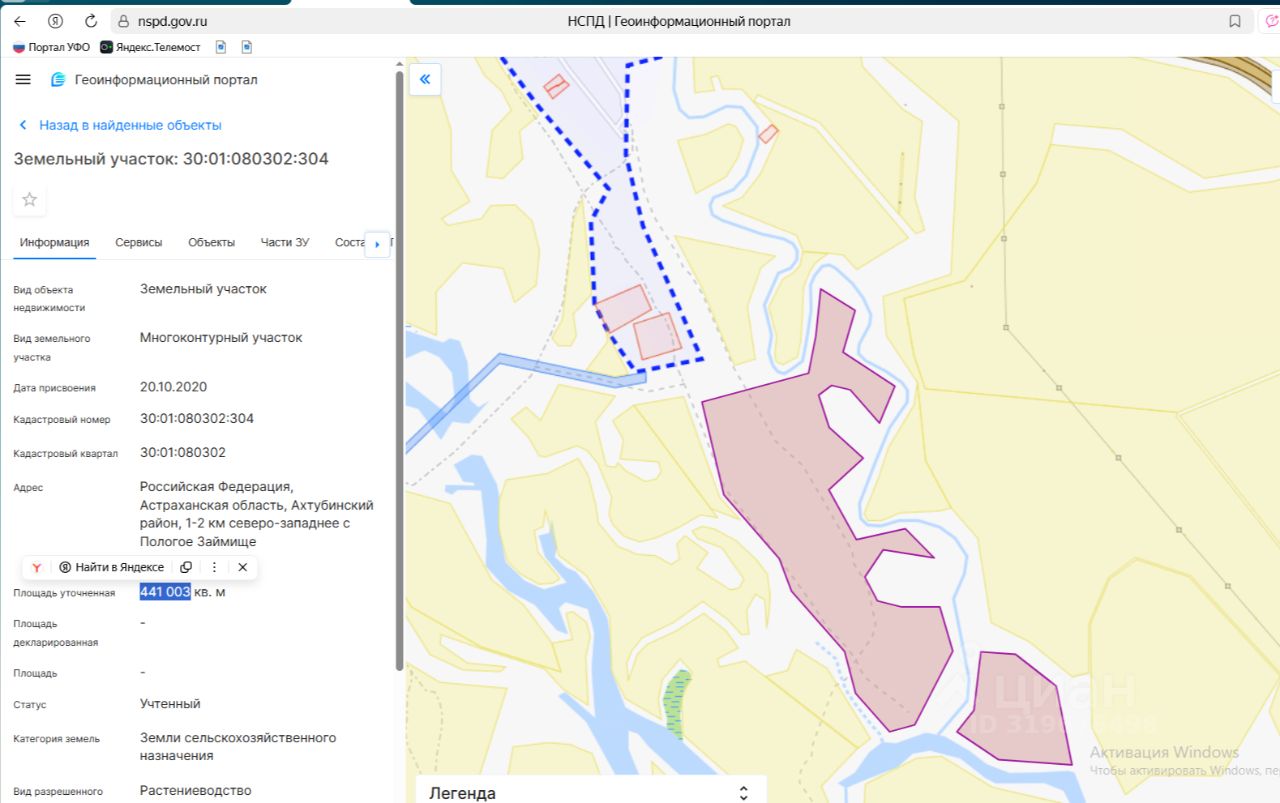Click the cadastral number 30:01:080302:304 value
Image resolution: width=1280 pixels, height=803 pixels.
tap(197, 418)
